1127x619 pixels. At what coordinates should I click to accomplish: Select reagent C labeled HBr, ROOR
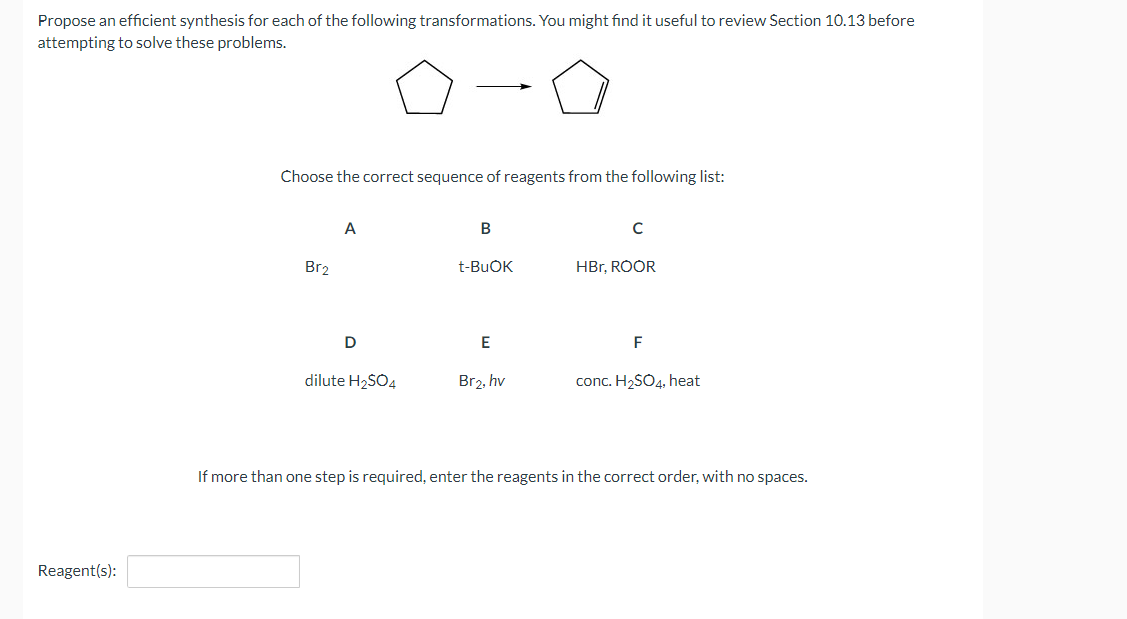click(x=615, y=266)
